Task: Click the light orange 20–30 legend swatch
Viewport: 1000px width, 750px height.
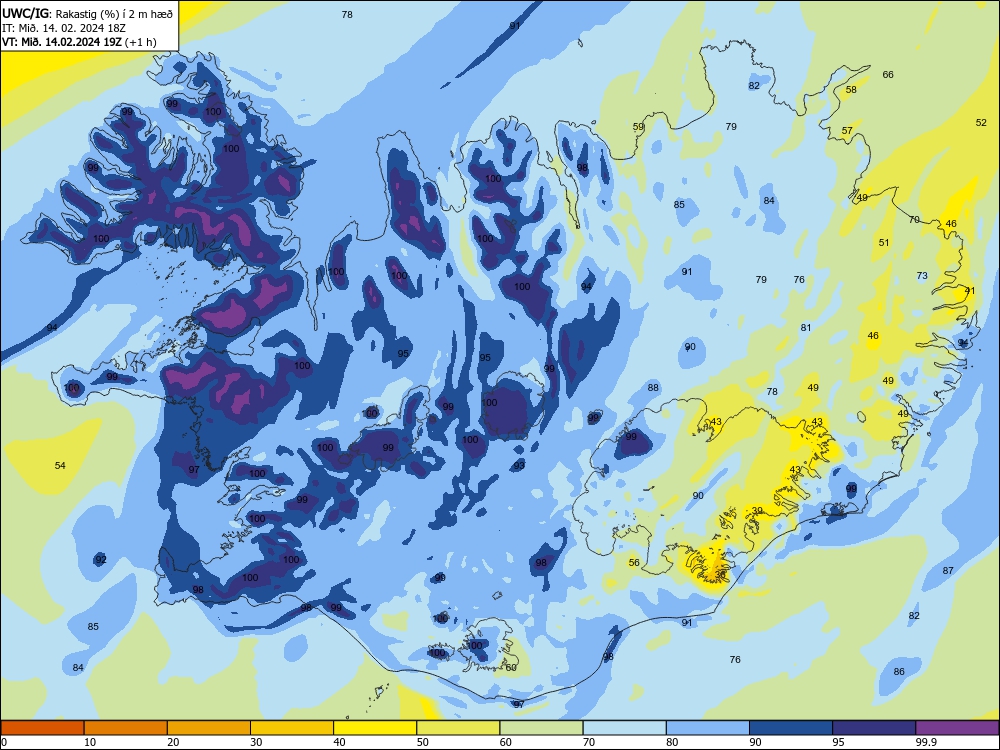Action: (209, 728)
